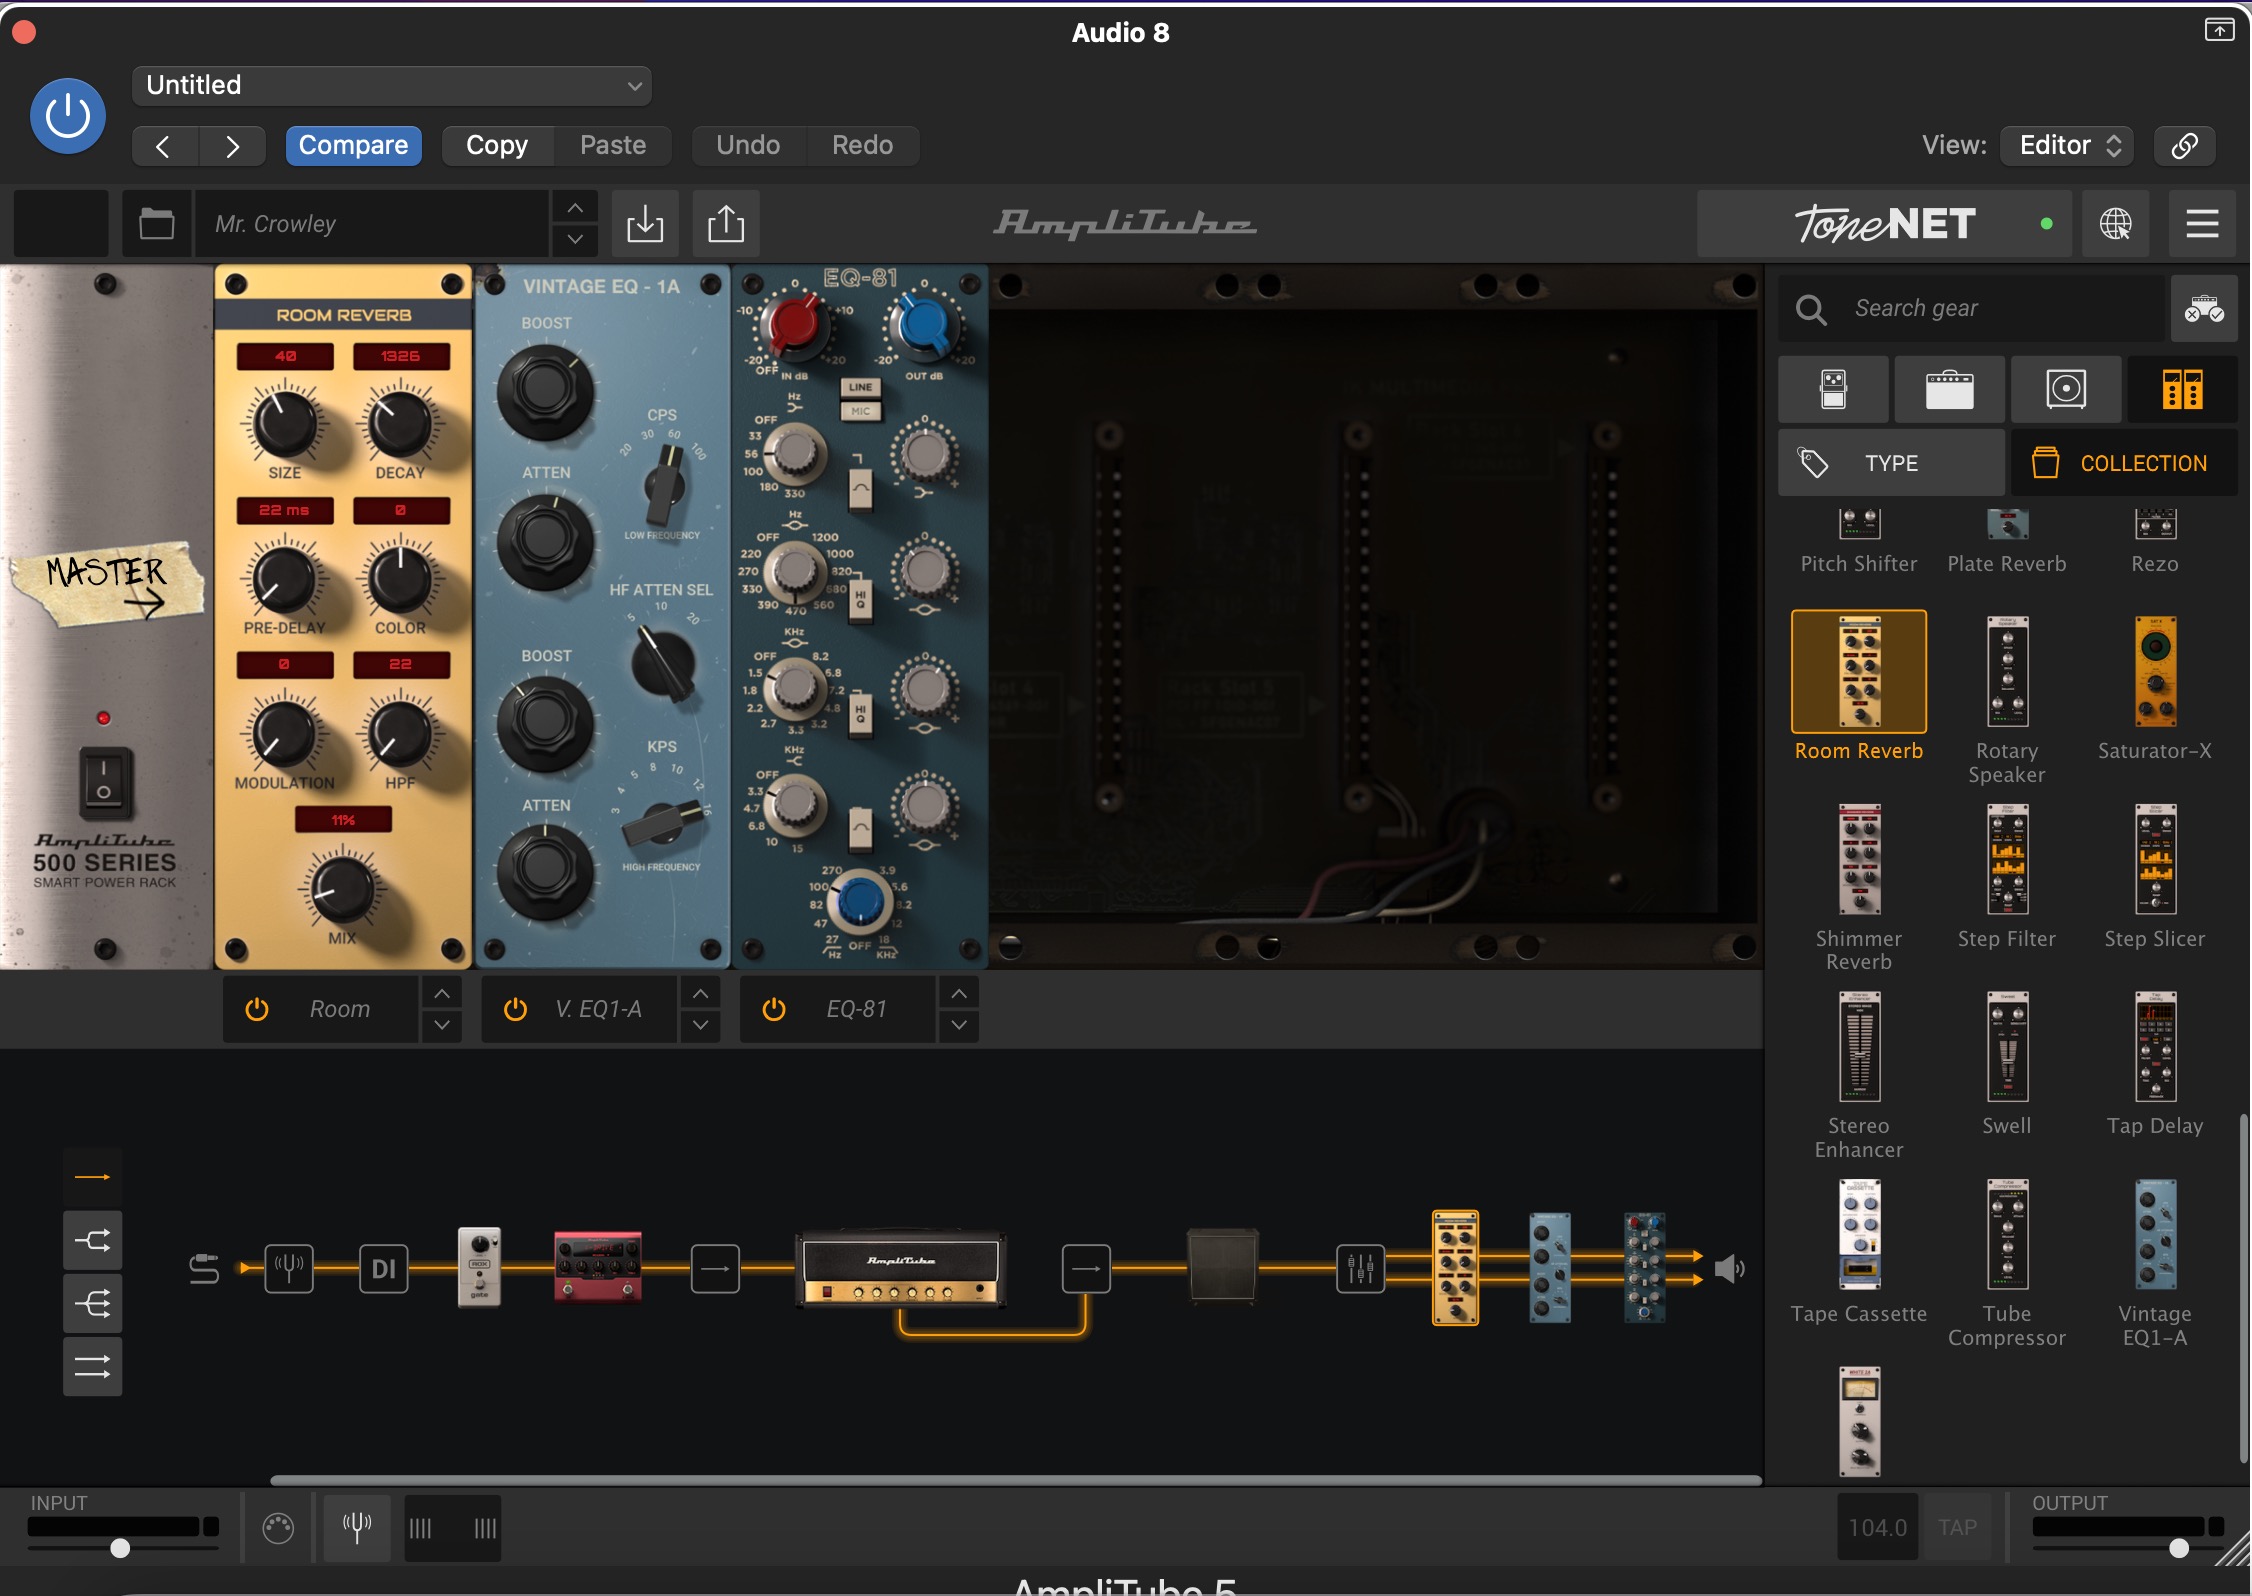Click the Copy button

[497, 146]
